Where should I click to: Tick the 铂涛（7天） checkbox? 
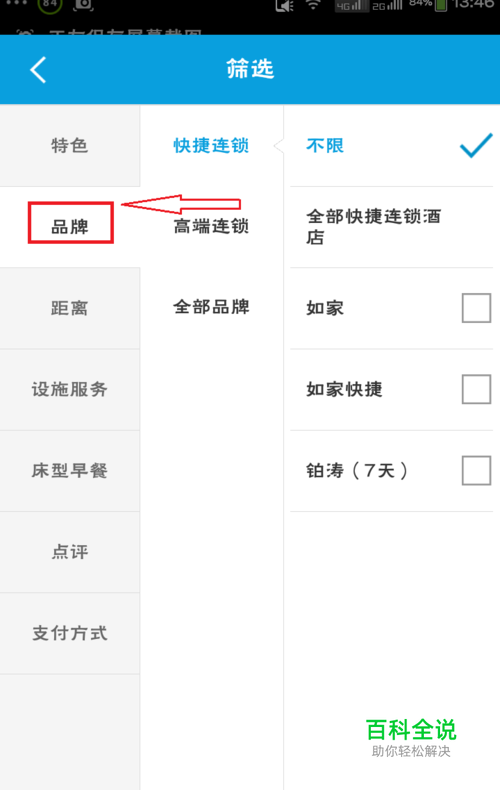476,471
